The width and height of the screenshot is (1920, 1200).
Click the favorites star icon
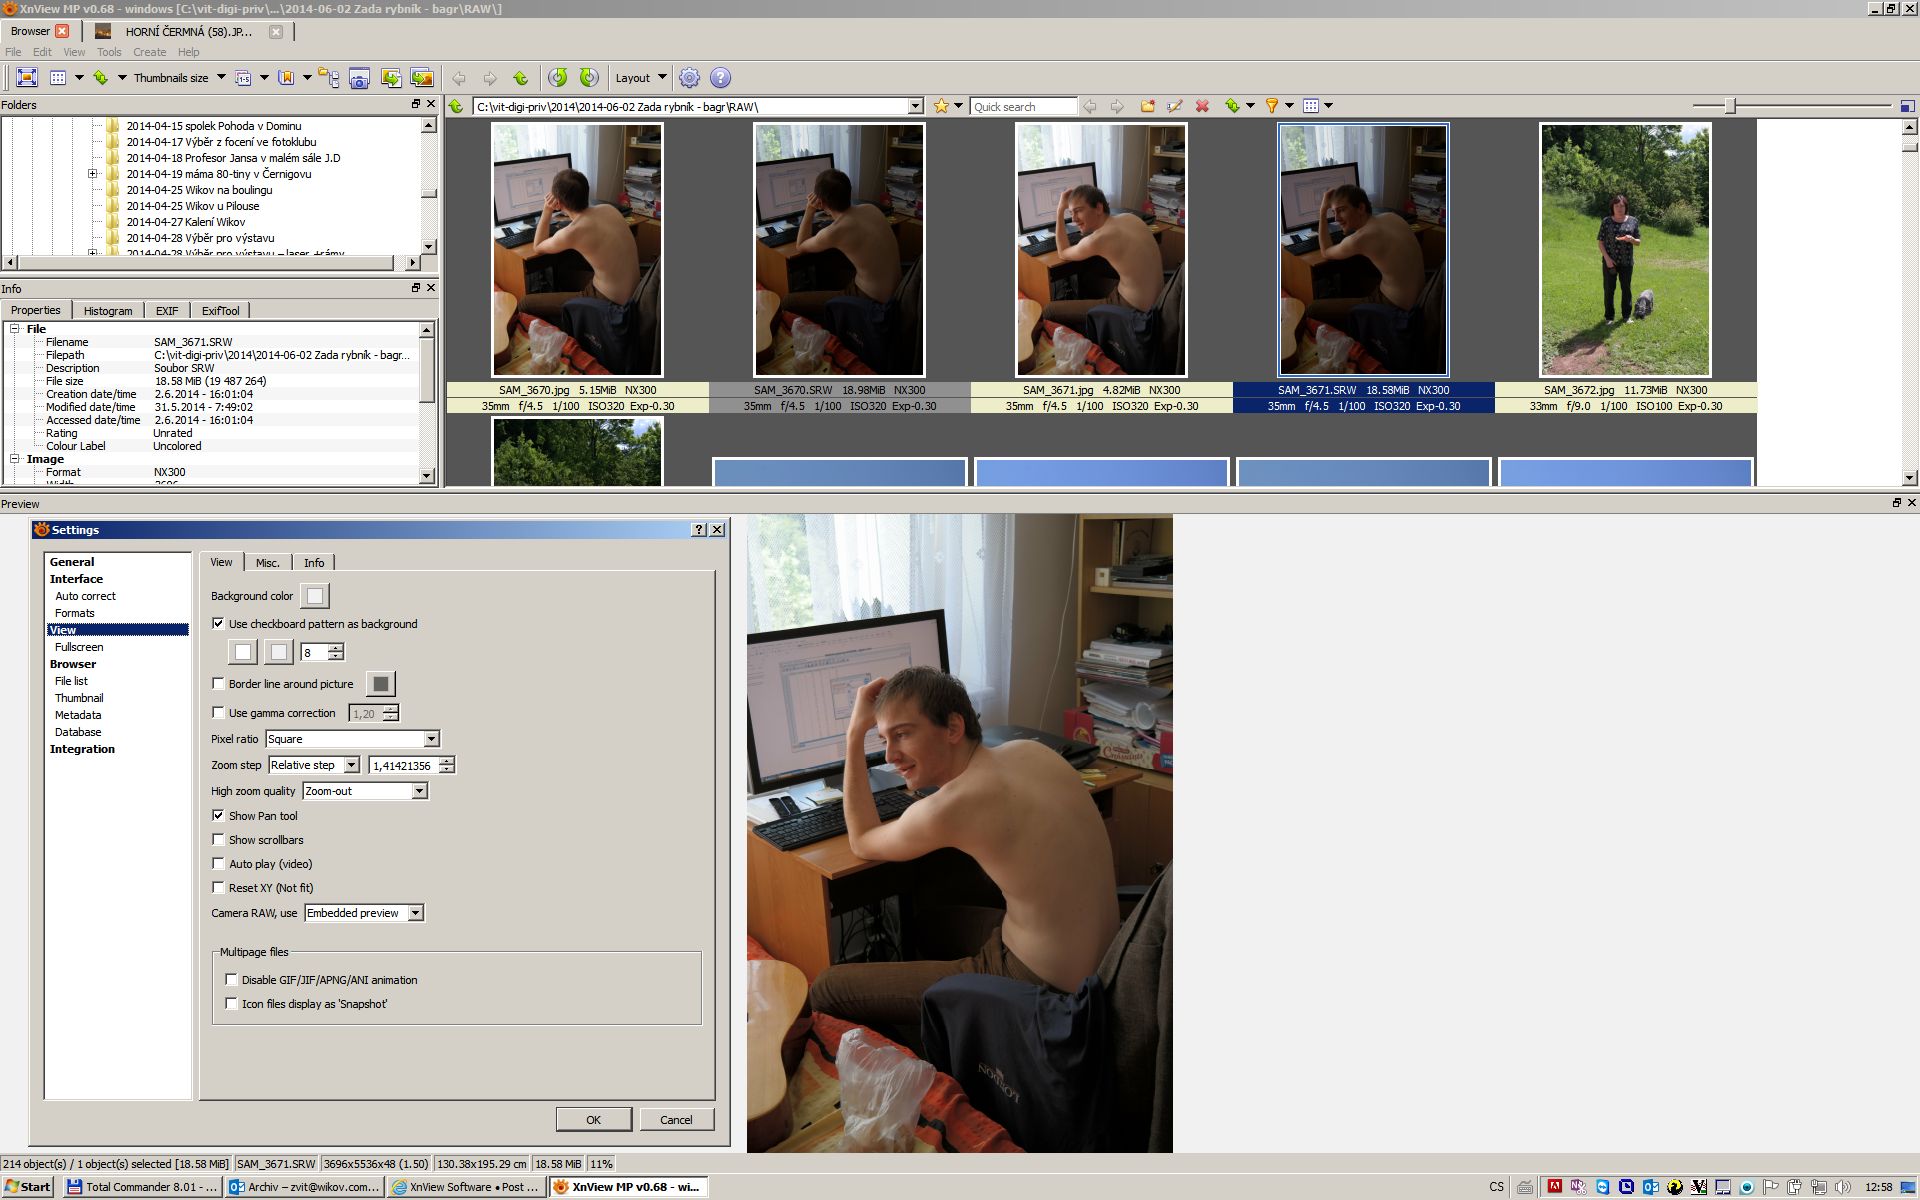click(941, 106)
